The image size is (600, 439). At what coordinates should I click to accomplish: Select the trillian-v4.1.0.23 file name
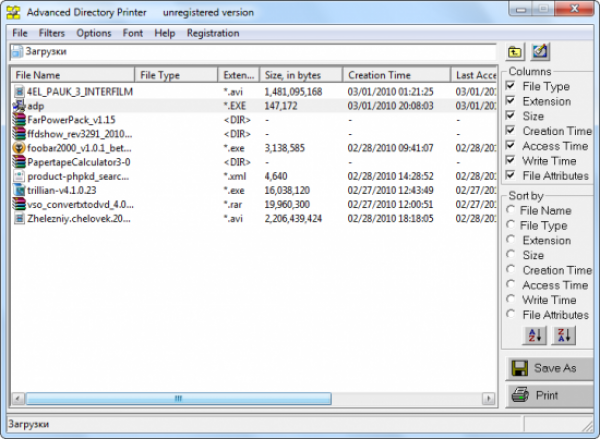click(x=62, y=190)
